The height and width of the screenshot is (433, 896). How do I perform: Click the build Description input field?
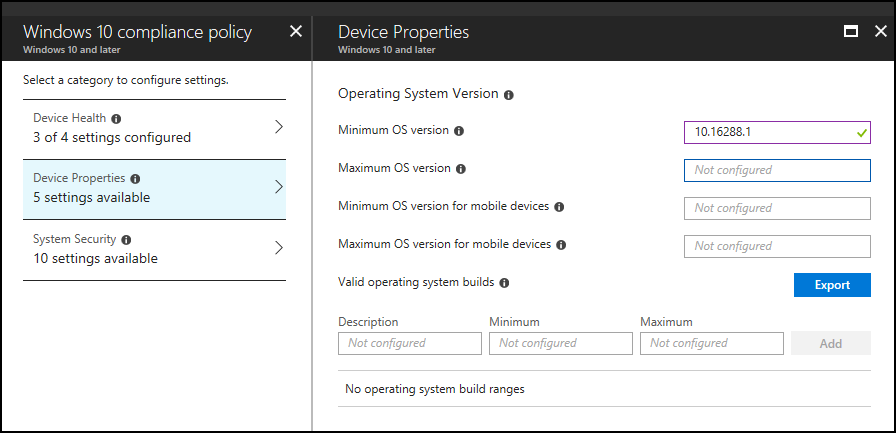pos(410,343)
